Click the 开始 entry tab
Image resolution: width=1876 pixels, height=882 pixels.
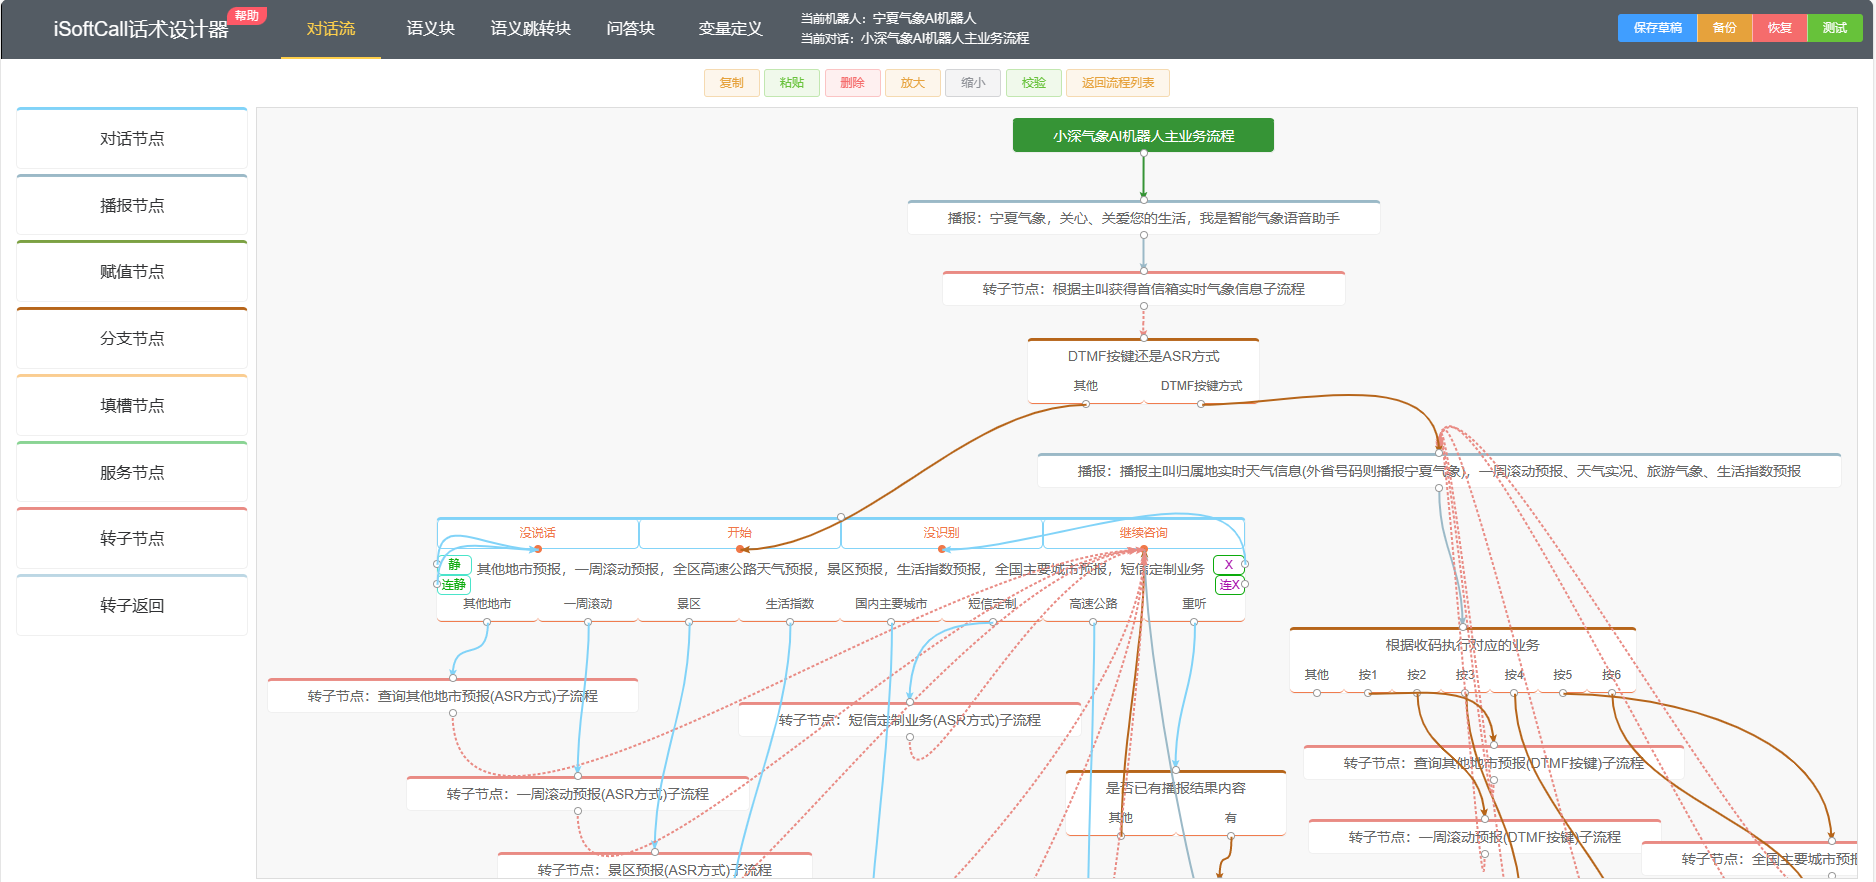pyautogui.click(x=740, y=533)
